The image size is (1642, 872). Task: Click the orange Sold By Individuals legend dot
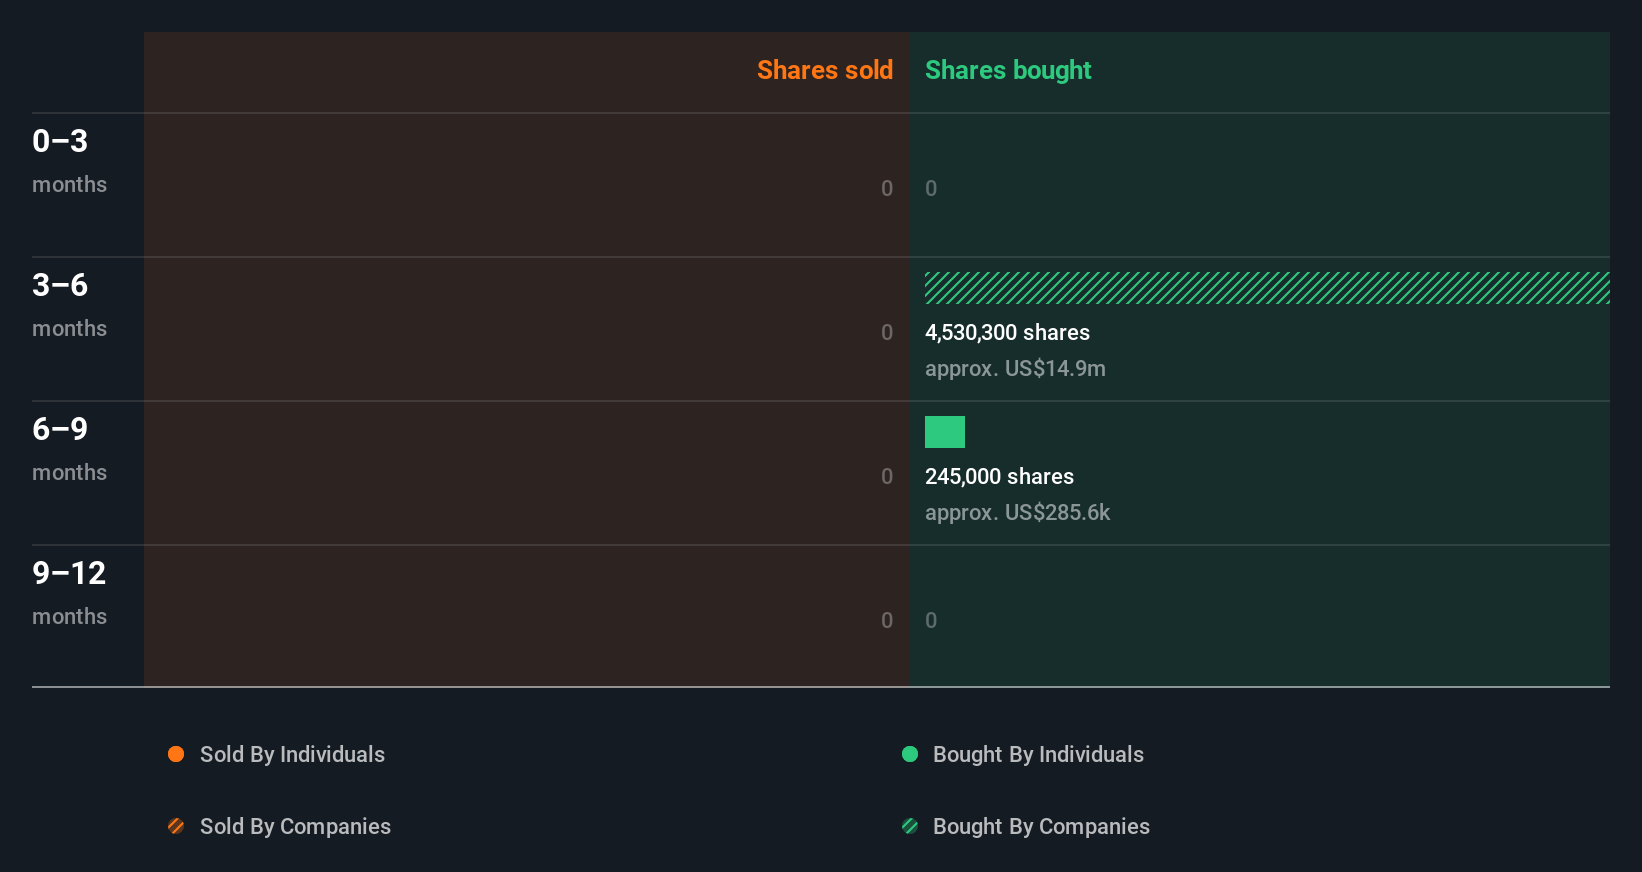pos(176,754)
